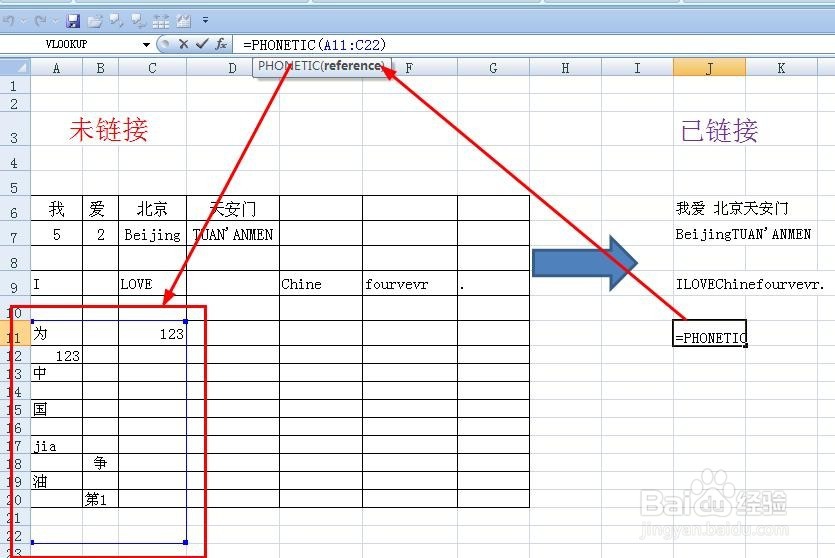Select row 9 header
835x558 pixels.
[14, 284]
